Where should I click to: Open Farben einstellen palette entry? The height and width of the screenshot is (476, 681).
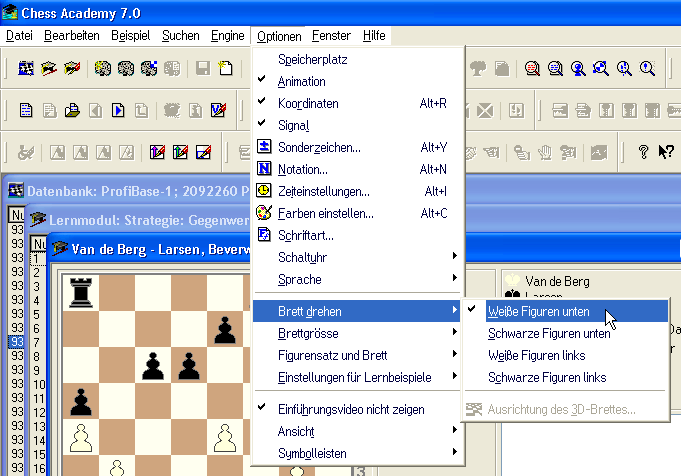(x=358, y=213)
